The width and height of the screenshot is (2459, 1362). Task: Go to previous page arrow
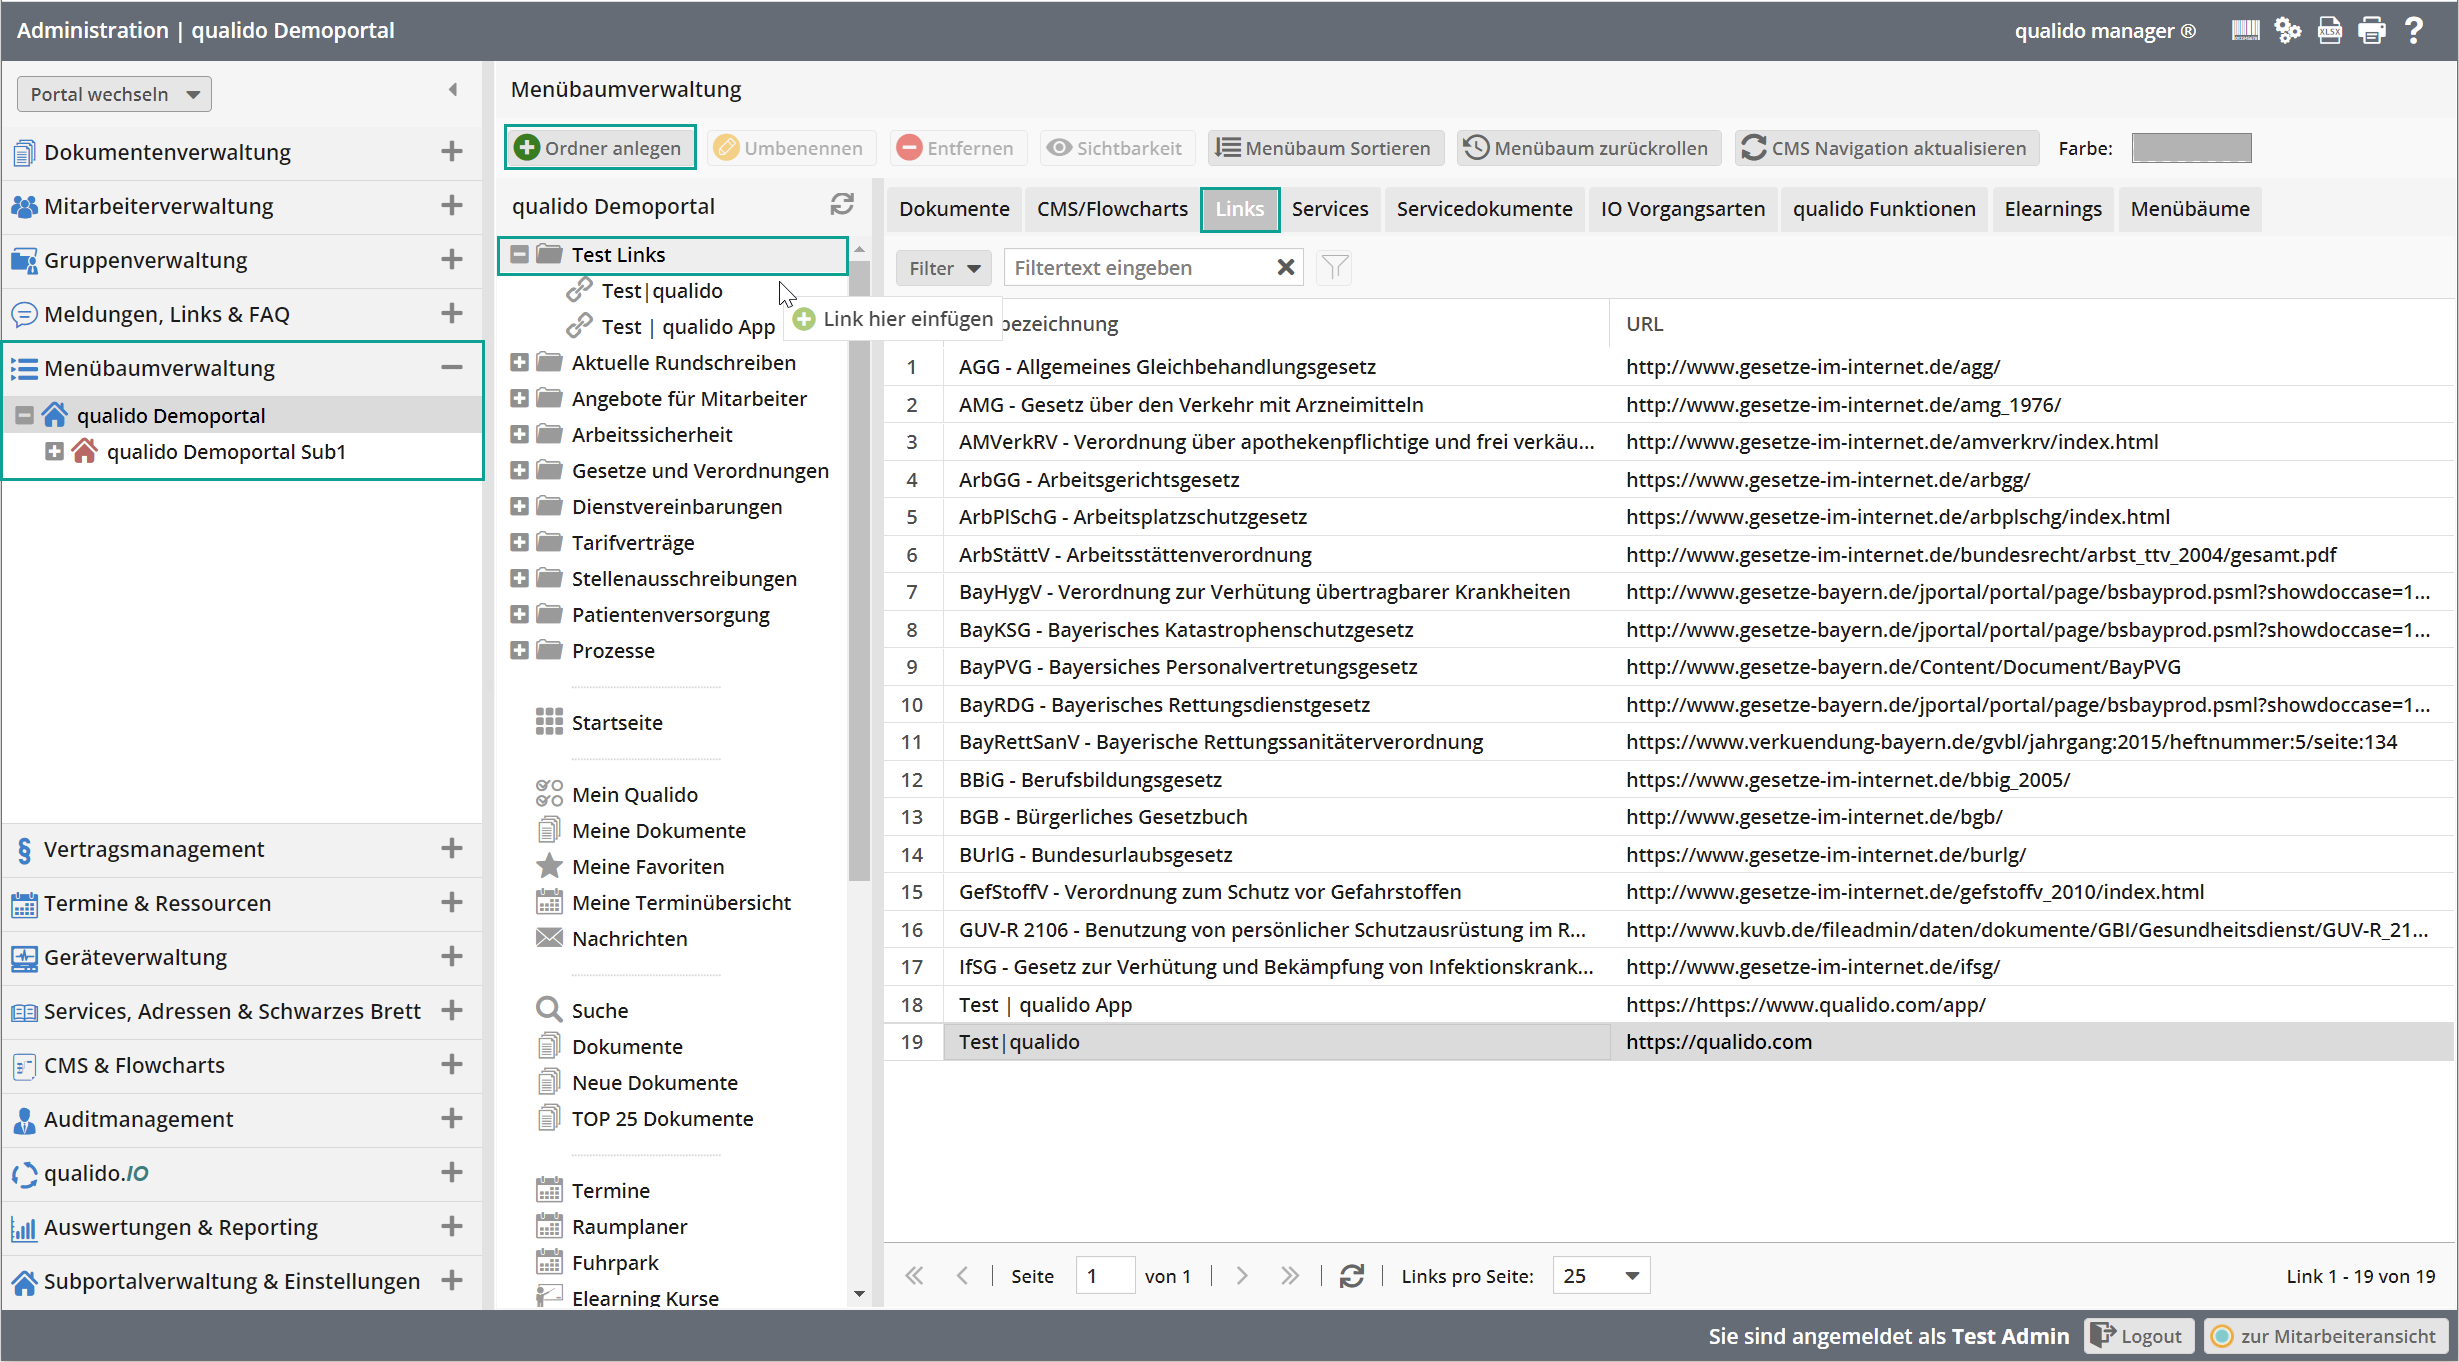(962, 1275)
